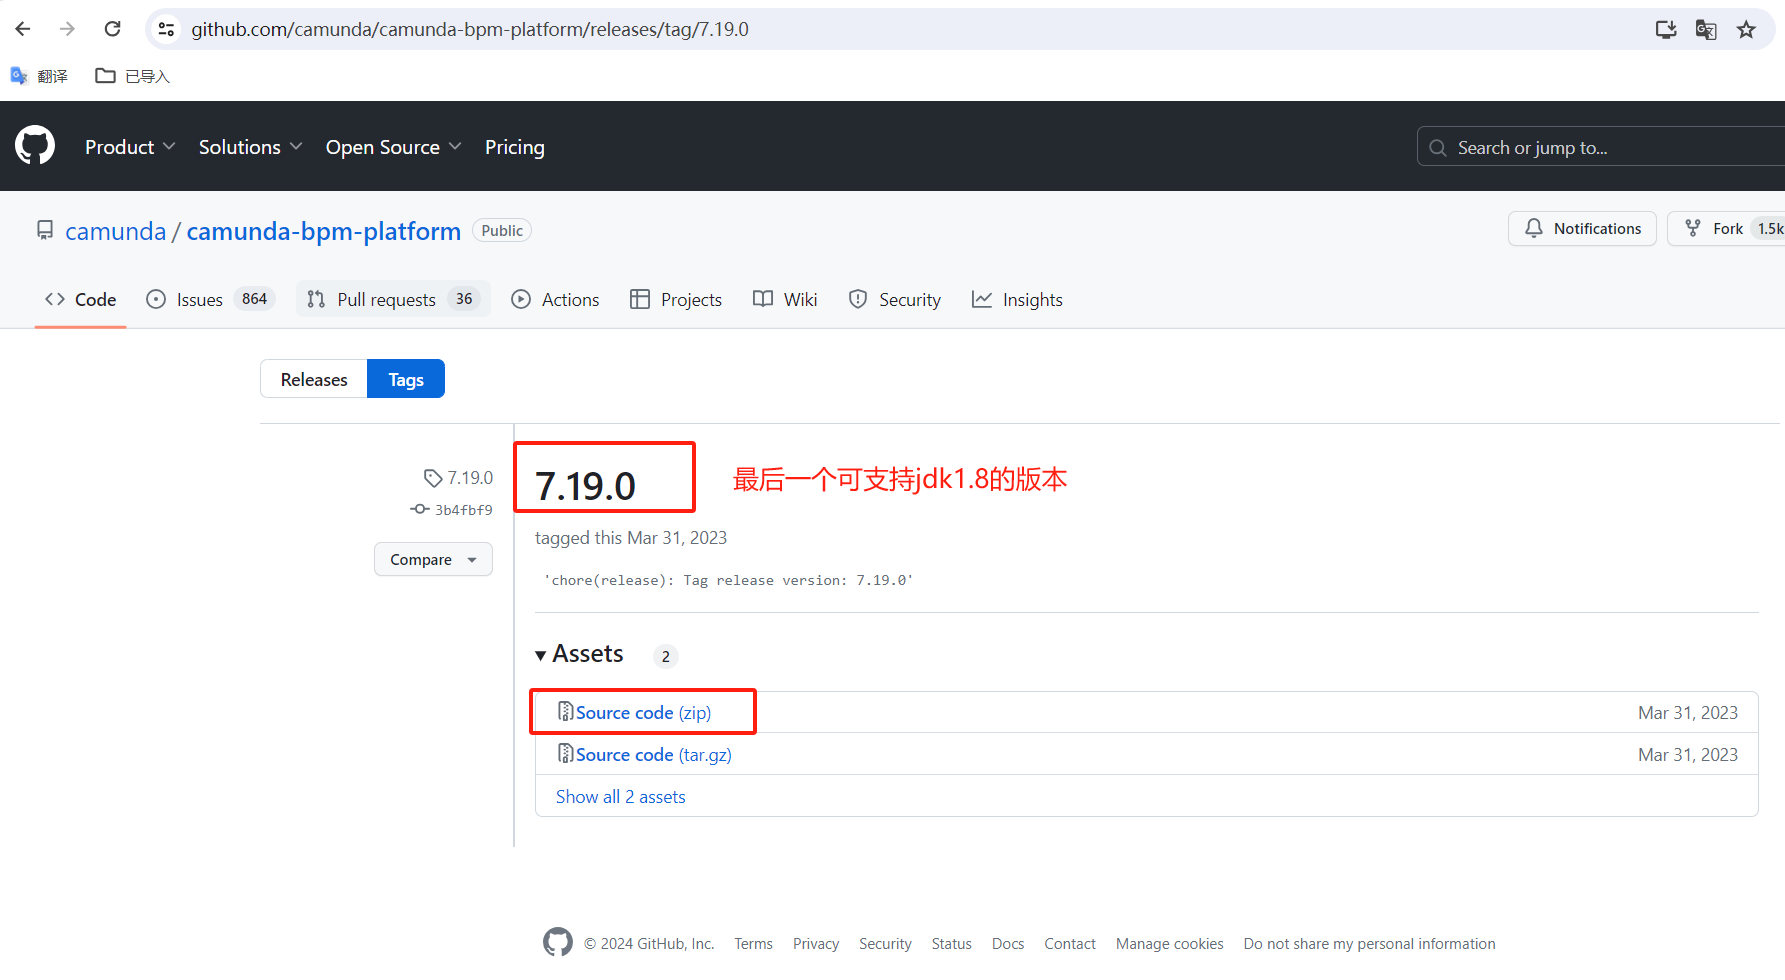Open the camunda-bpm-platform repository link

coord(324,231)
